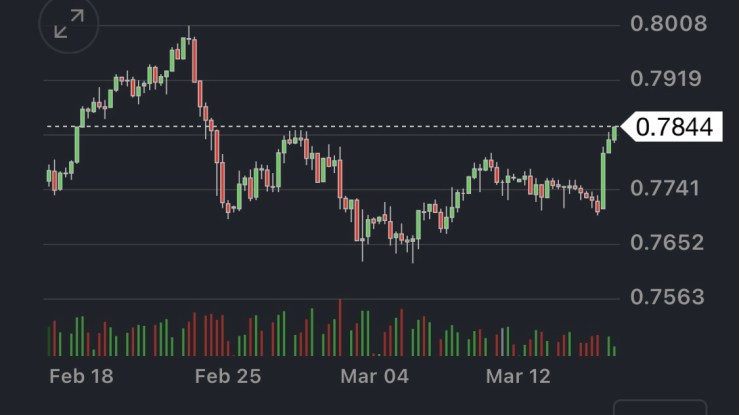This screenshot has width=739, height=415.
Task: Click the 0.7919 price axis label
Action: tap(669, 78)
